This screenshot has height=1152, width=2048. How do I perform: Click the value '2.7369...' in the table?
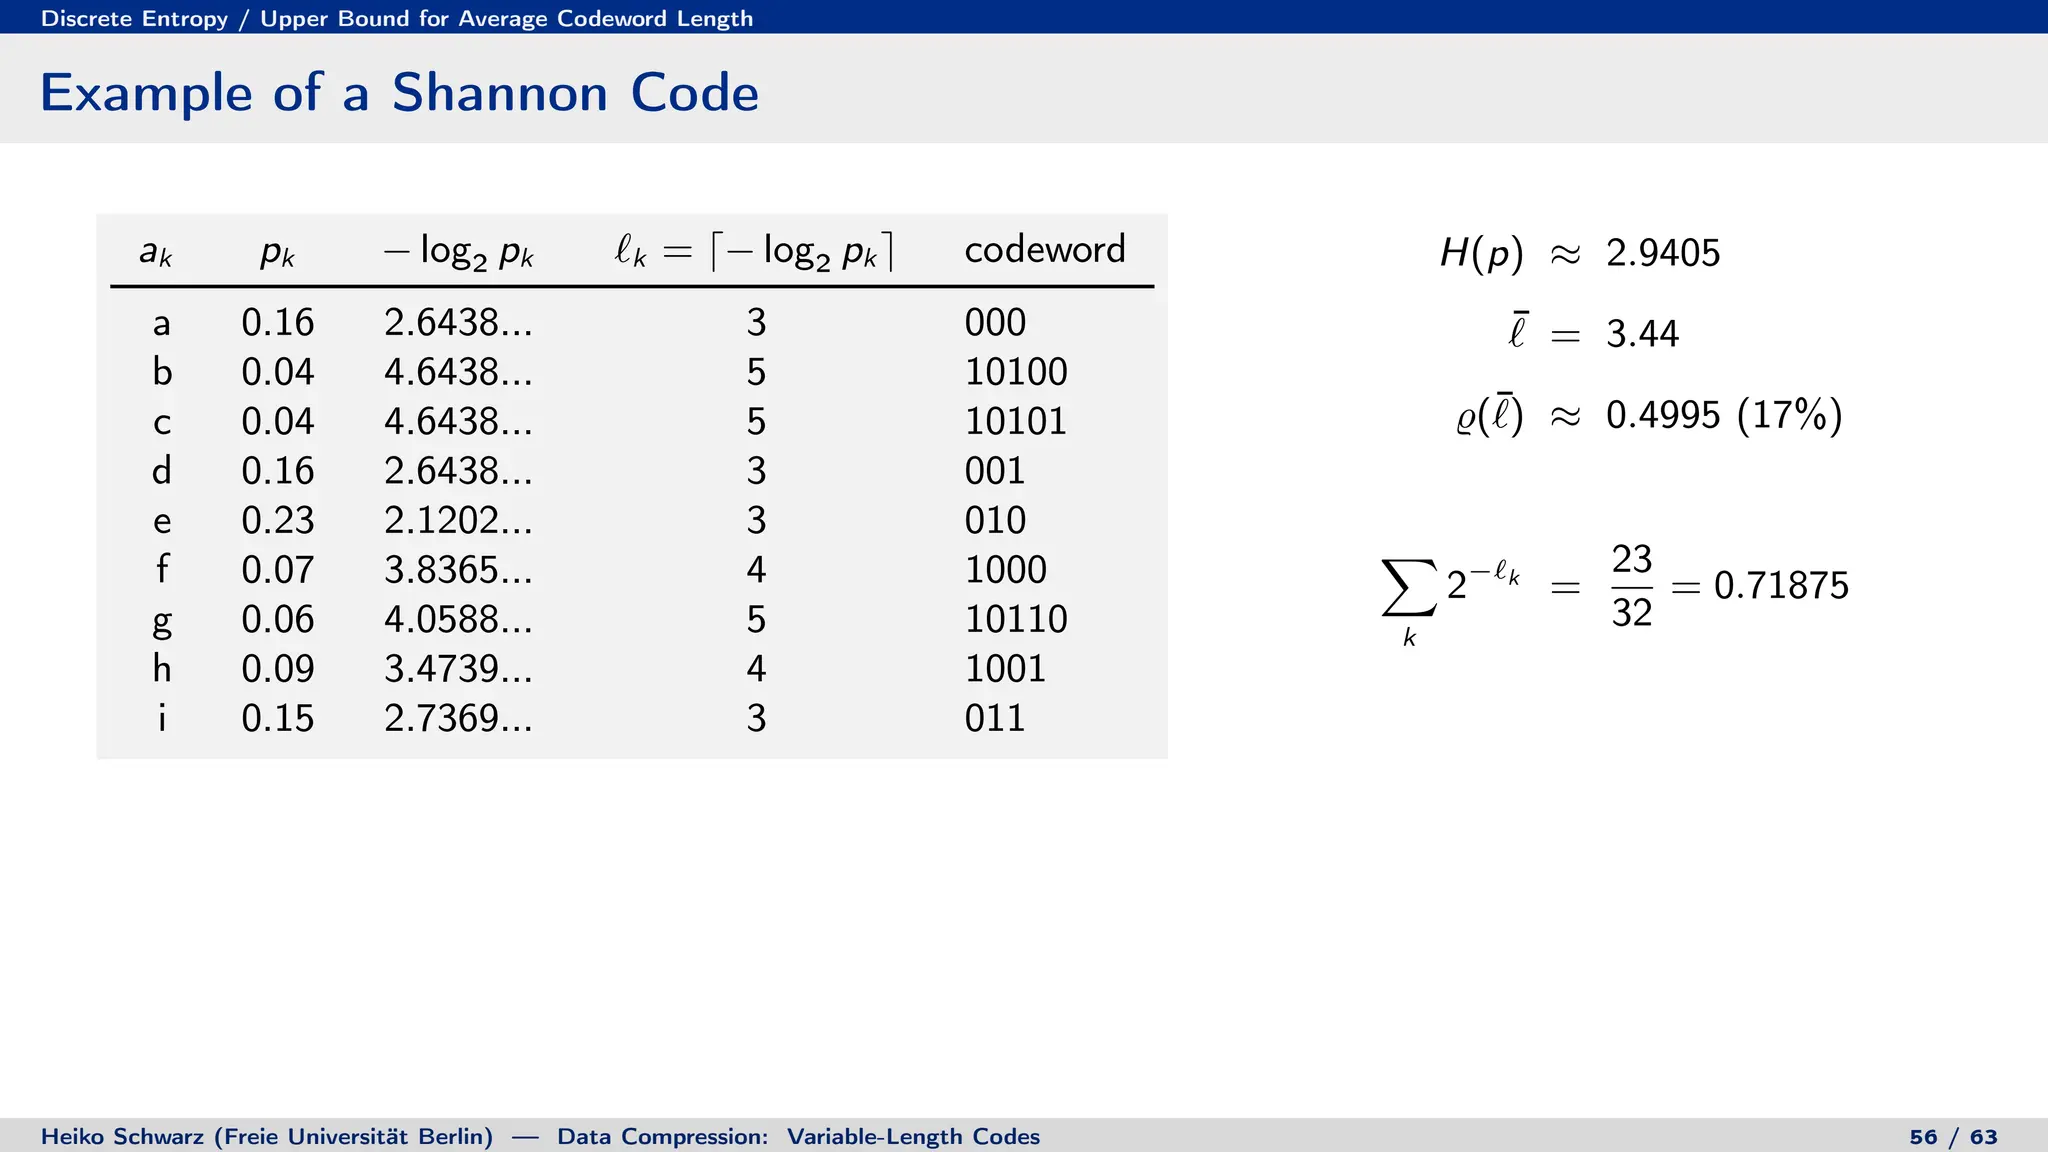(x=459, y=718)
